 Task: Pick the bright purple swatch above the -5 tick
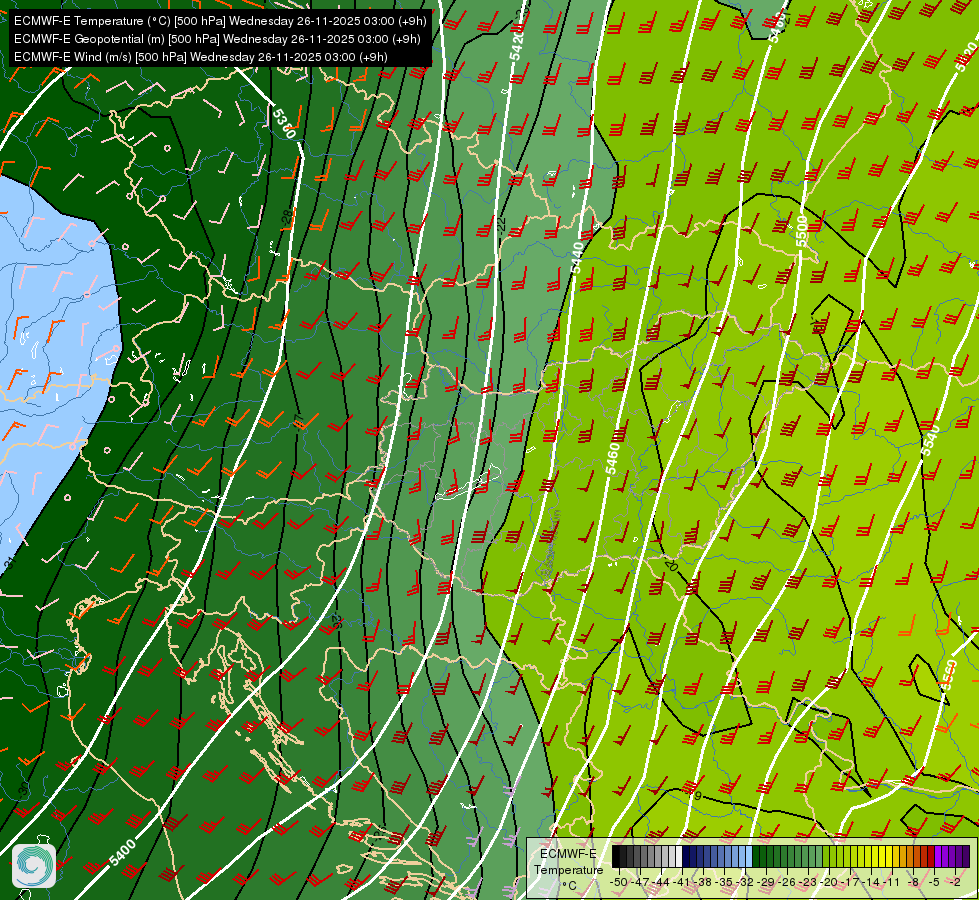tap(938, 856)
